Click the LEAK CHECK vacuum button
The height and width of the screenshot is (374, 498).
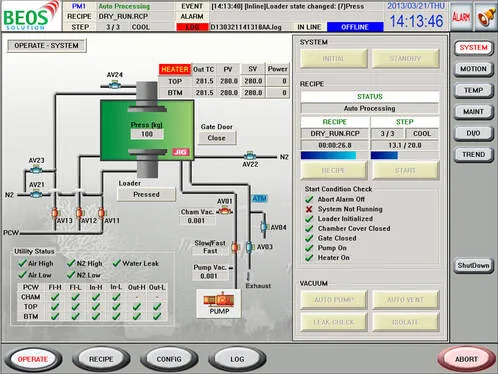[333, 322]
